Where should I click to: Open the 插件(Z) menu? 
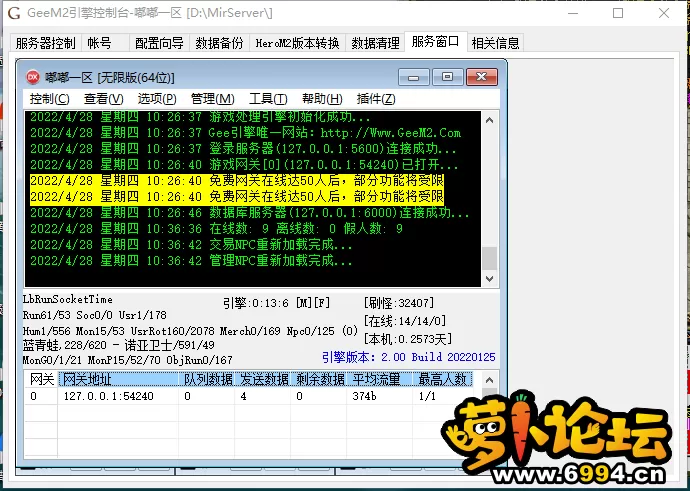376,99
